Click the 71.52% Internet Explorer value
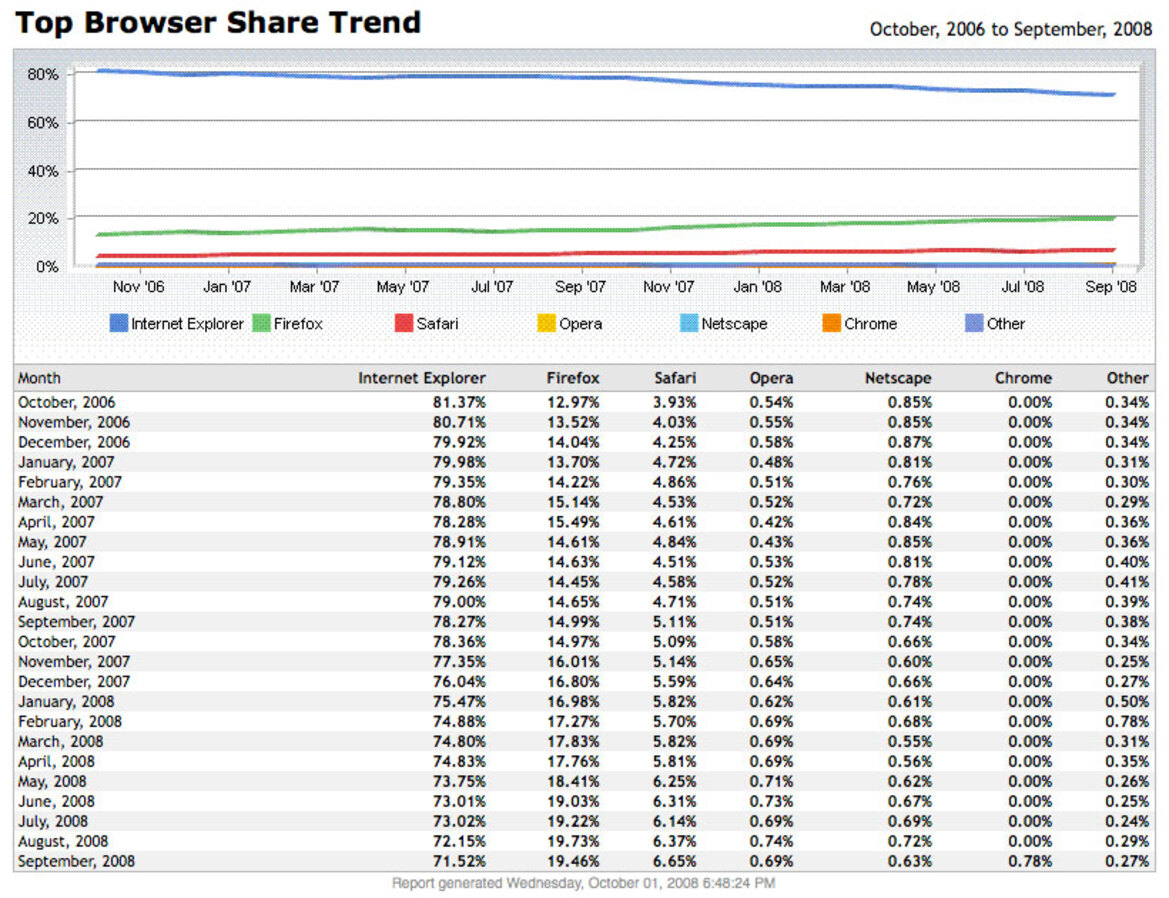The image size is (1169, 898). 459,861
